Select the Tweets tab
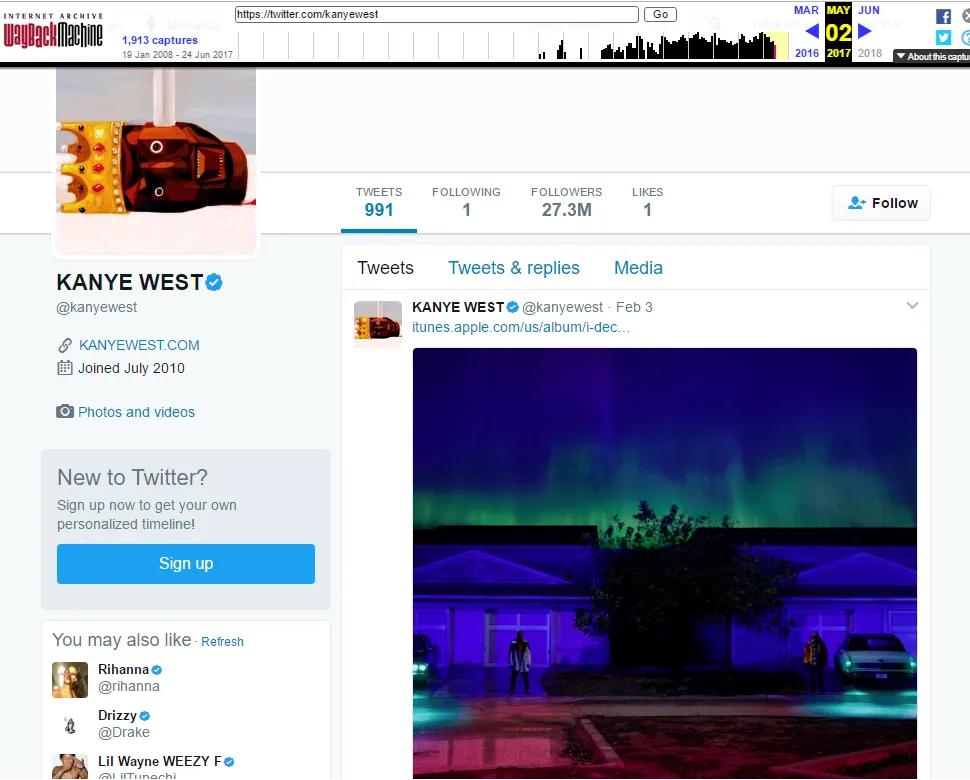This screenshot has width=970, height=780. pos(385,268)
